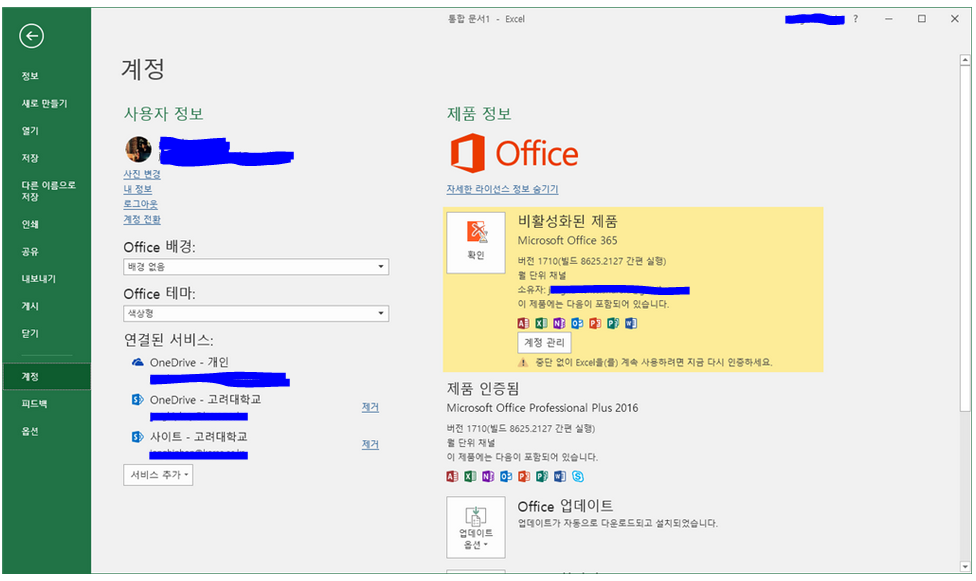The image size is (976, 581).
Task: Click the 내 정보 link
Action: pos(138,189)
